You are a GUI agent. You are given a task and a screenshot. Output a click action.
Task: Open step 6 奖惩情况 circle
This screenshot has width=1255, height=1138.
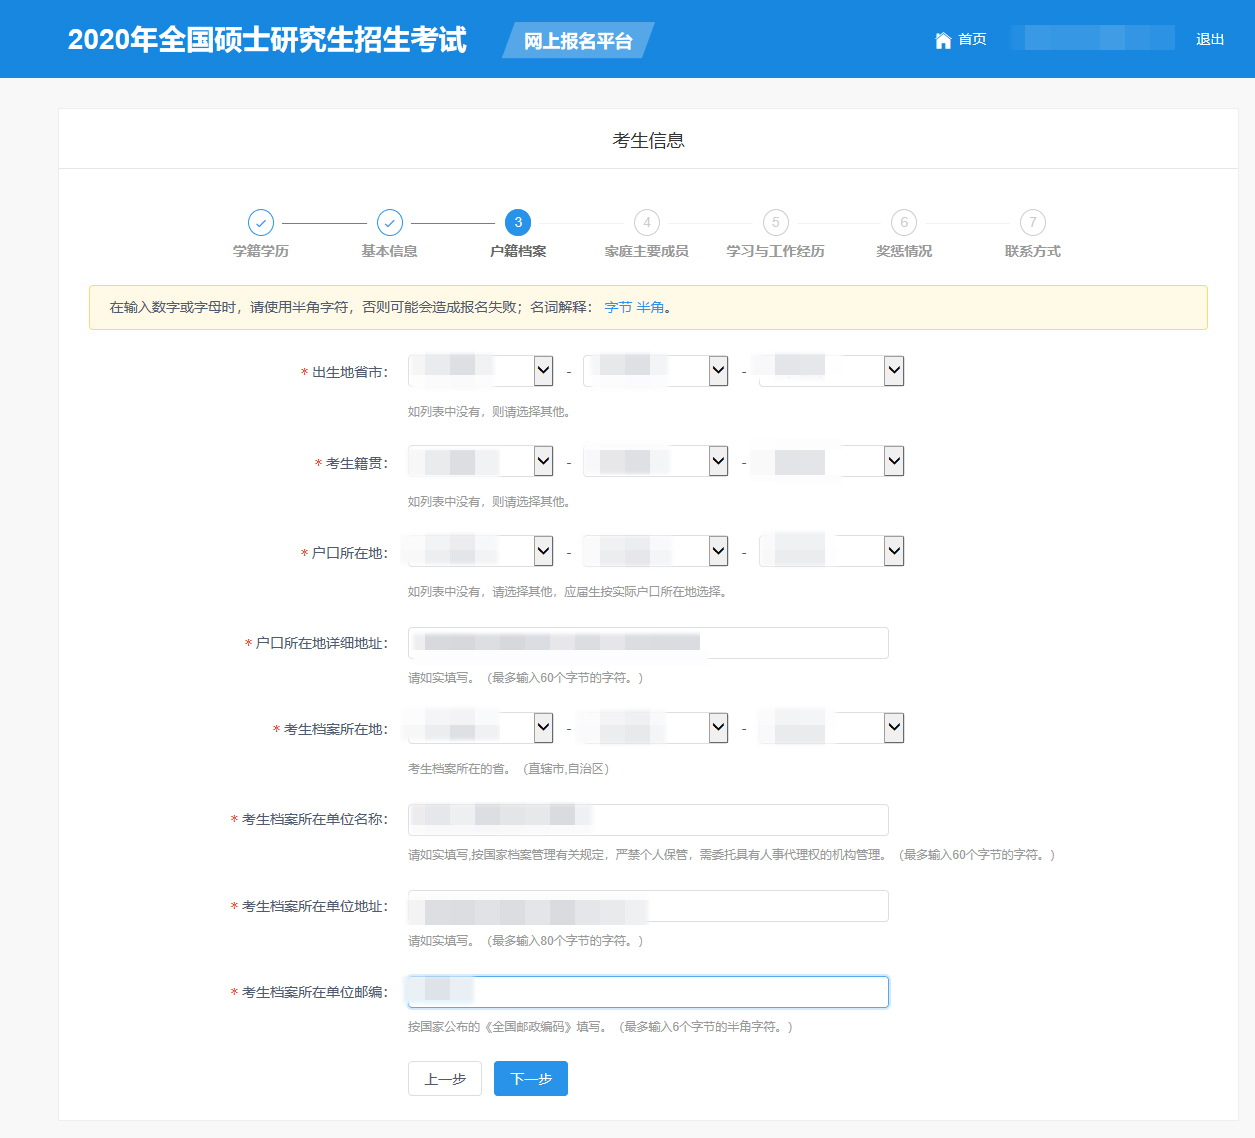[x=904, y=222]
